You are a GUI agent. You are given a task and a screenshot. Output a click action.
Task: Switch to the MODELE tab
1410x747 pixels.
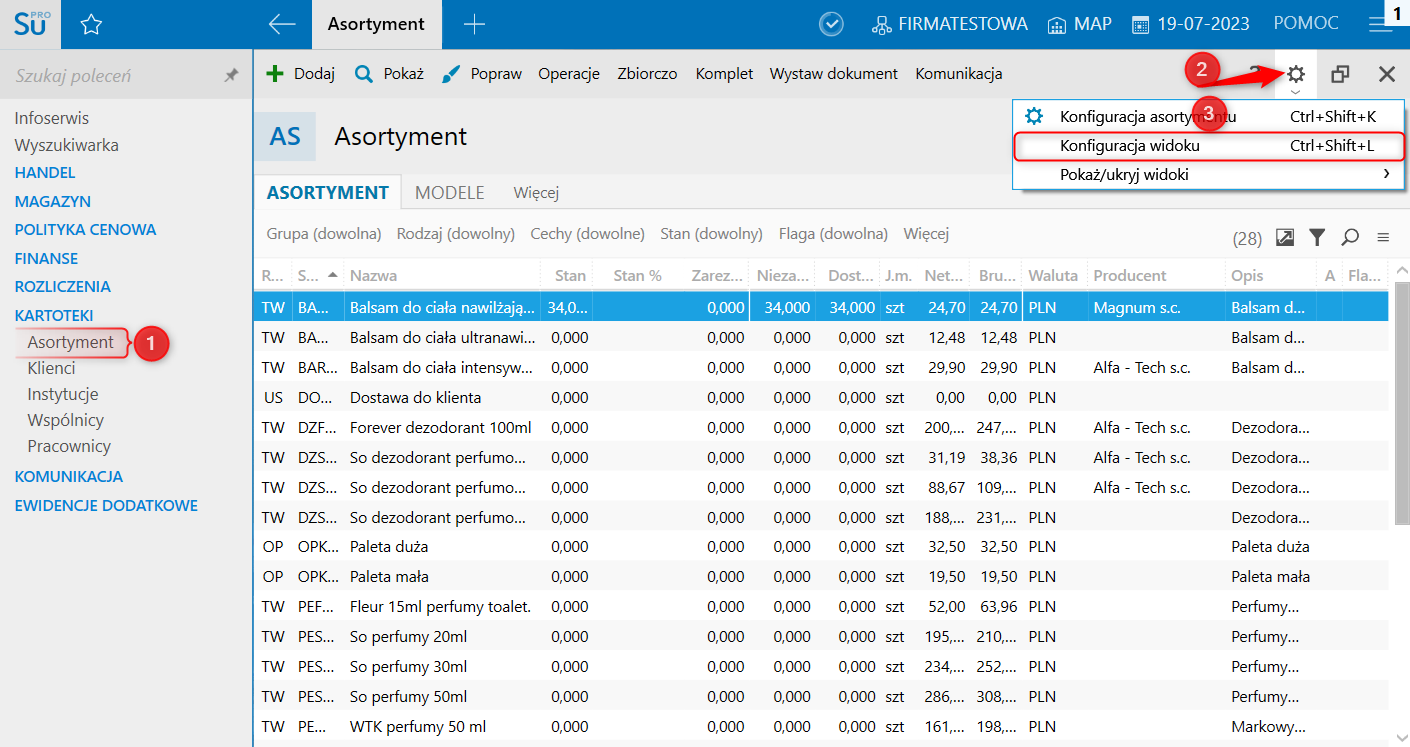click(449, 192)
